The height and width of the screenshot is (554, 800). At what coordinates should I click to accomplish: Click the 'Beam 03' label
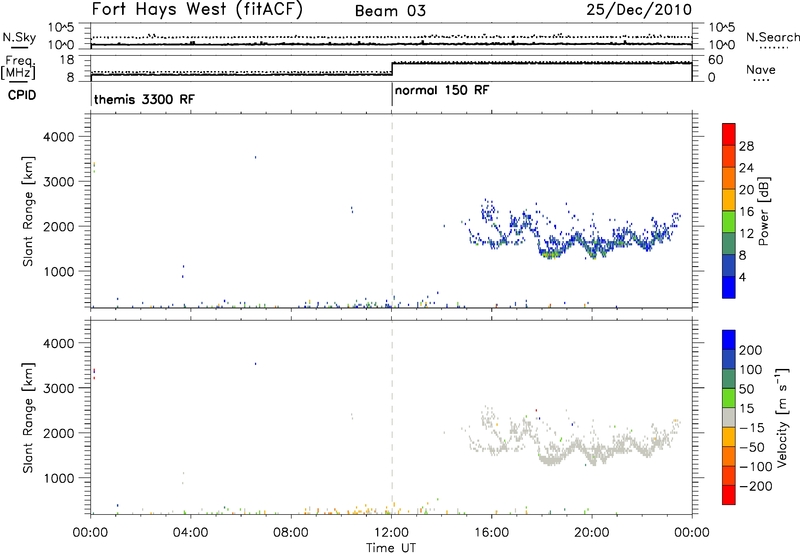point(390,11)
